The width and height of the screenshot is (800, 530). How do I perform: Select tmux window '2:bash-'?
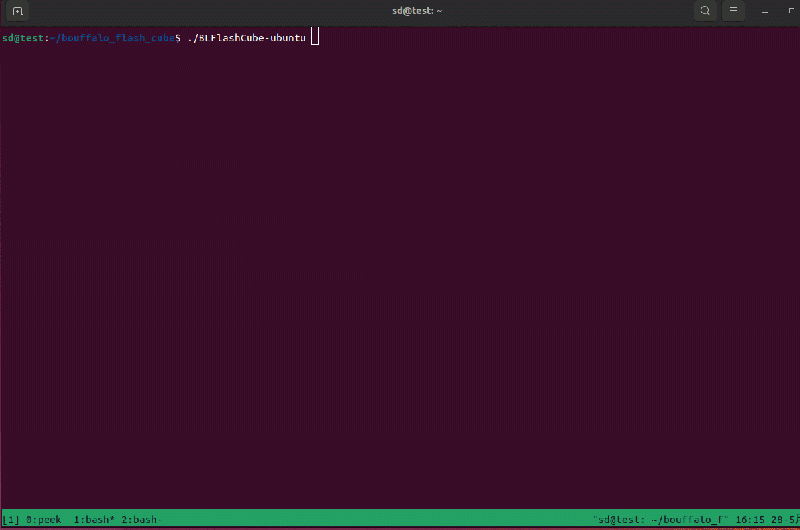tap(141, 520)
